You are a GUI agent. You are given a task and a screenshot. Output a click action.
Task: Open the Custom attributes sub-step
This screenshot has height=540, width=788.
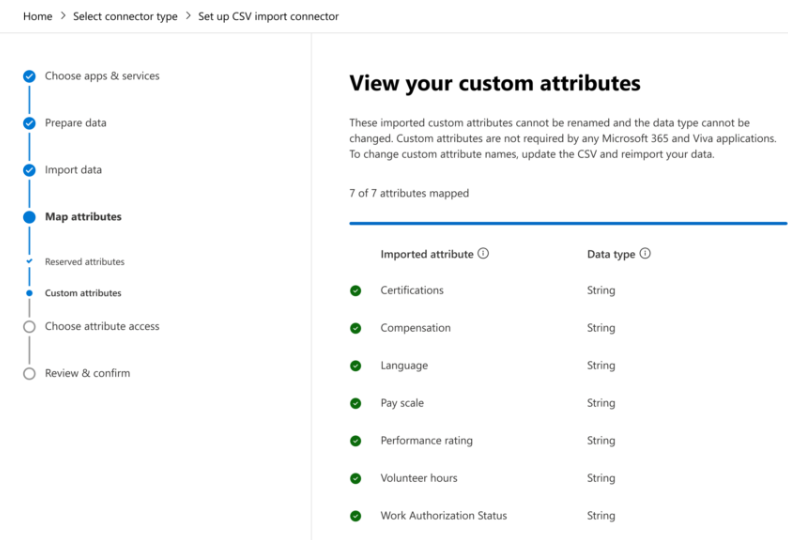click(82, 293)
